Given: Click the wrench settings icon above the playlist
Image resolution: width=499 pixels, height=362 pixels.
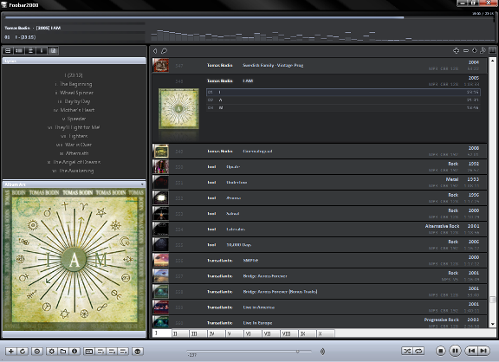Looking at the screenshot, I should coord(483,51).
